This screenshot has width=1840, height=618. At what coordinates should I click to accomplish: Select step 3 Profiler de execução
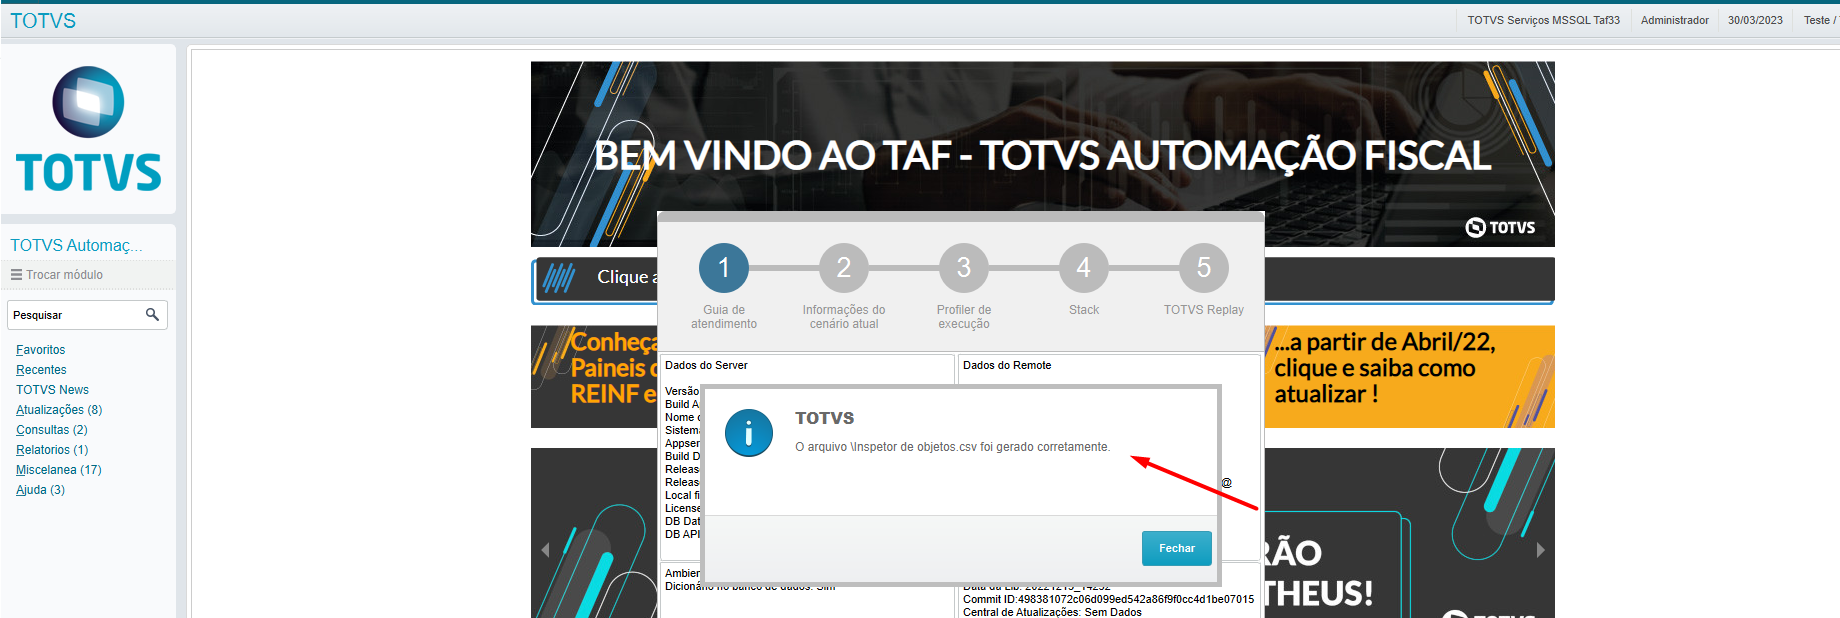tap(964, 268)
